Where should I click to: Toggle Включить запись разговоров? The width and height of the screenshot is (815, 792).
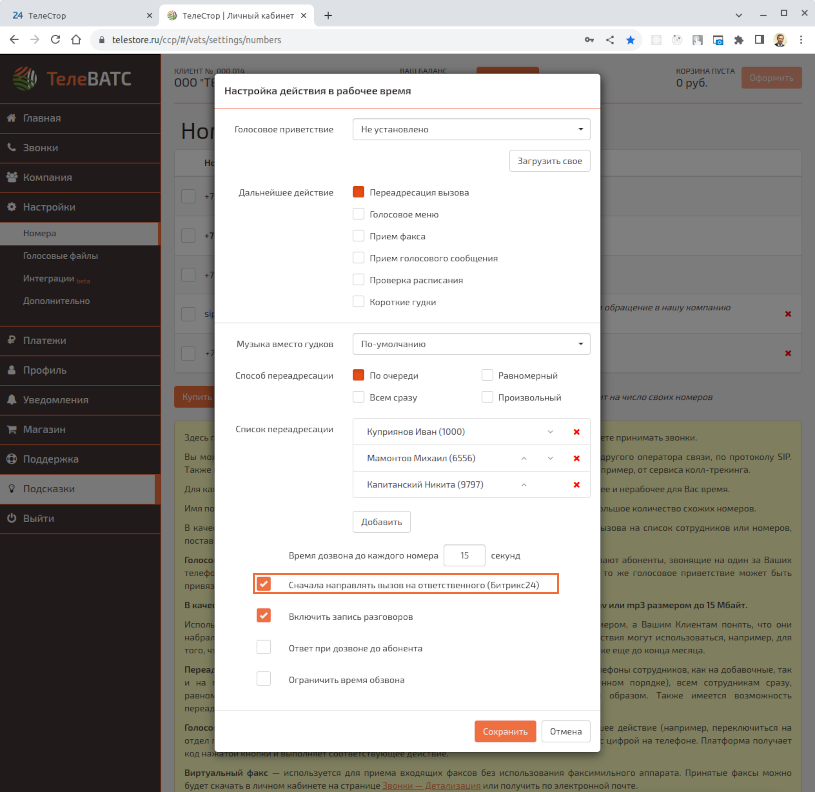coord(264,616)
